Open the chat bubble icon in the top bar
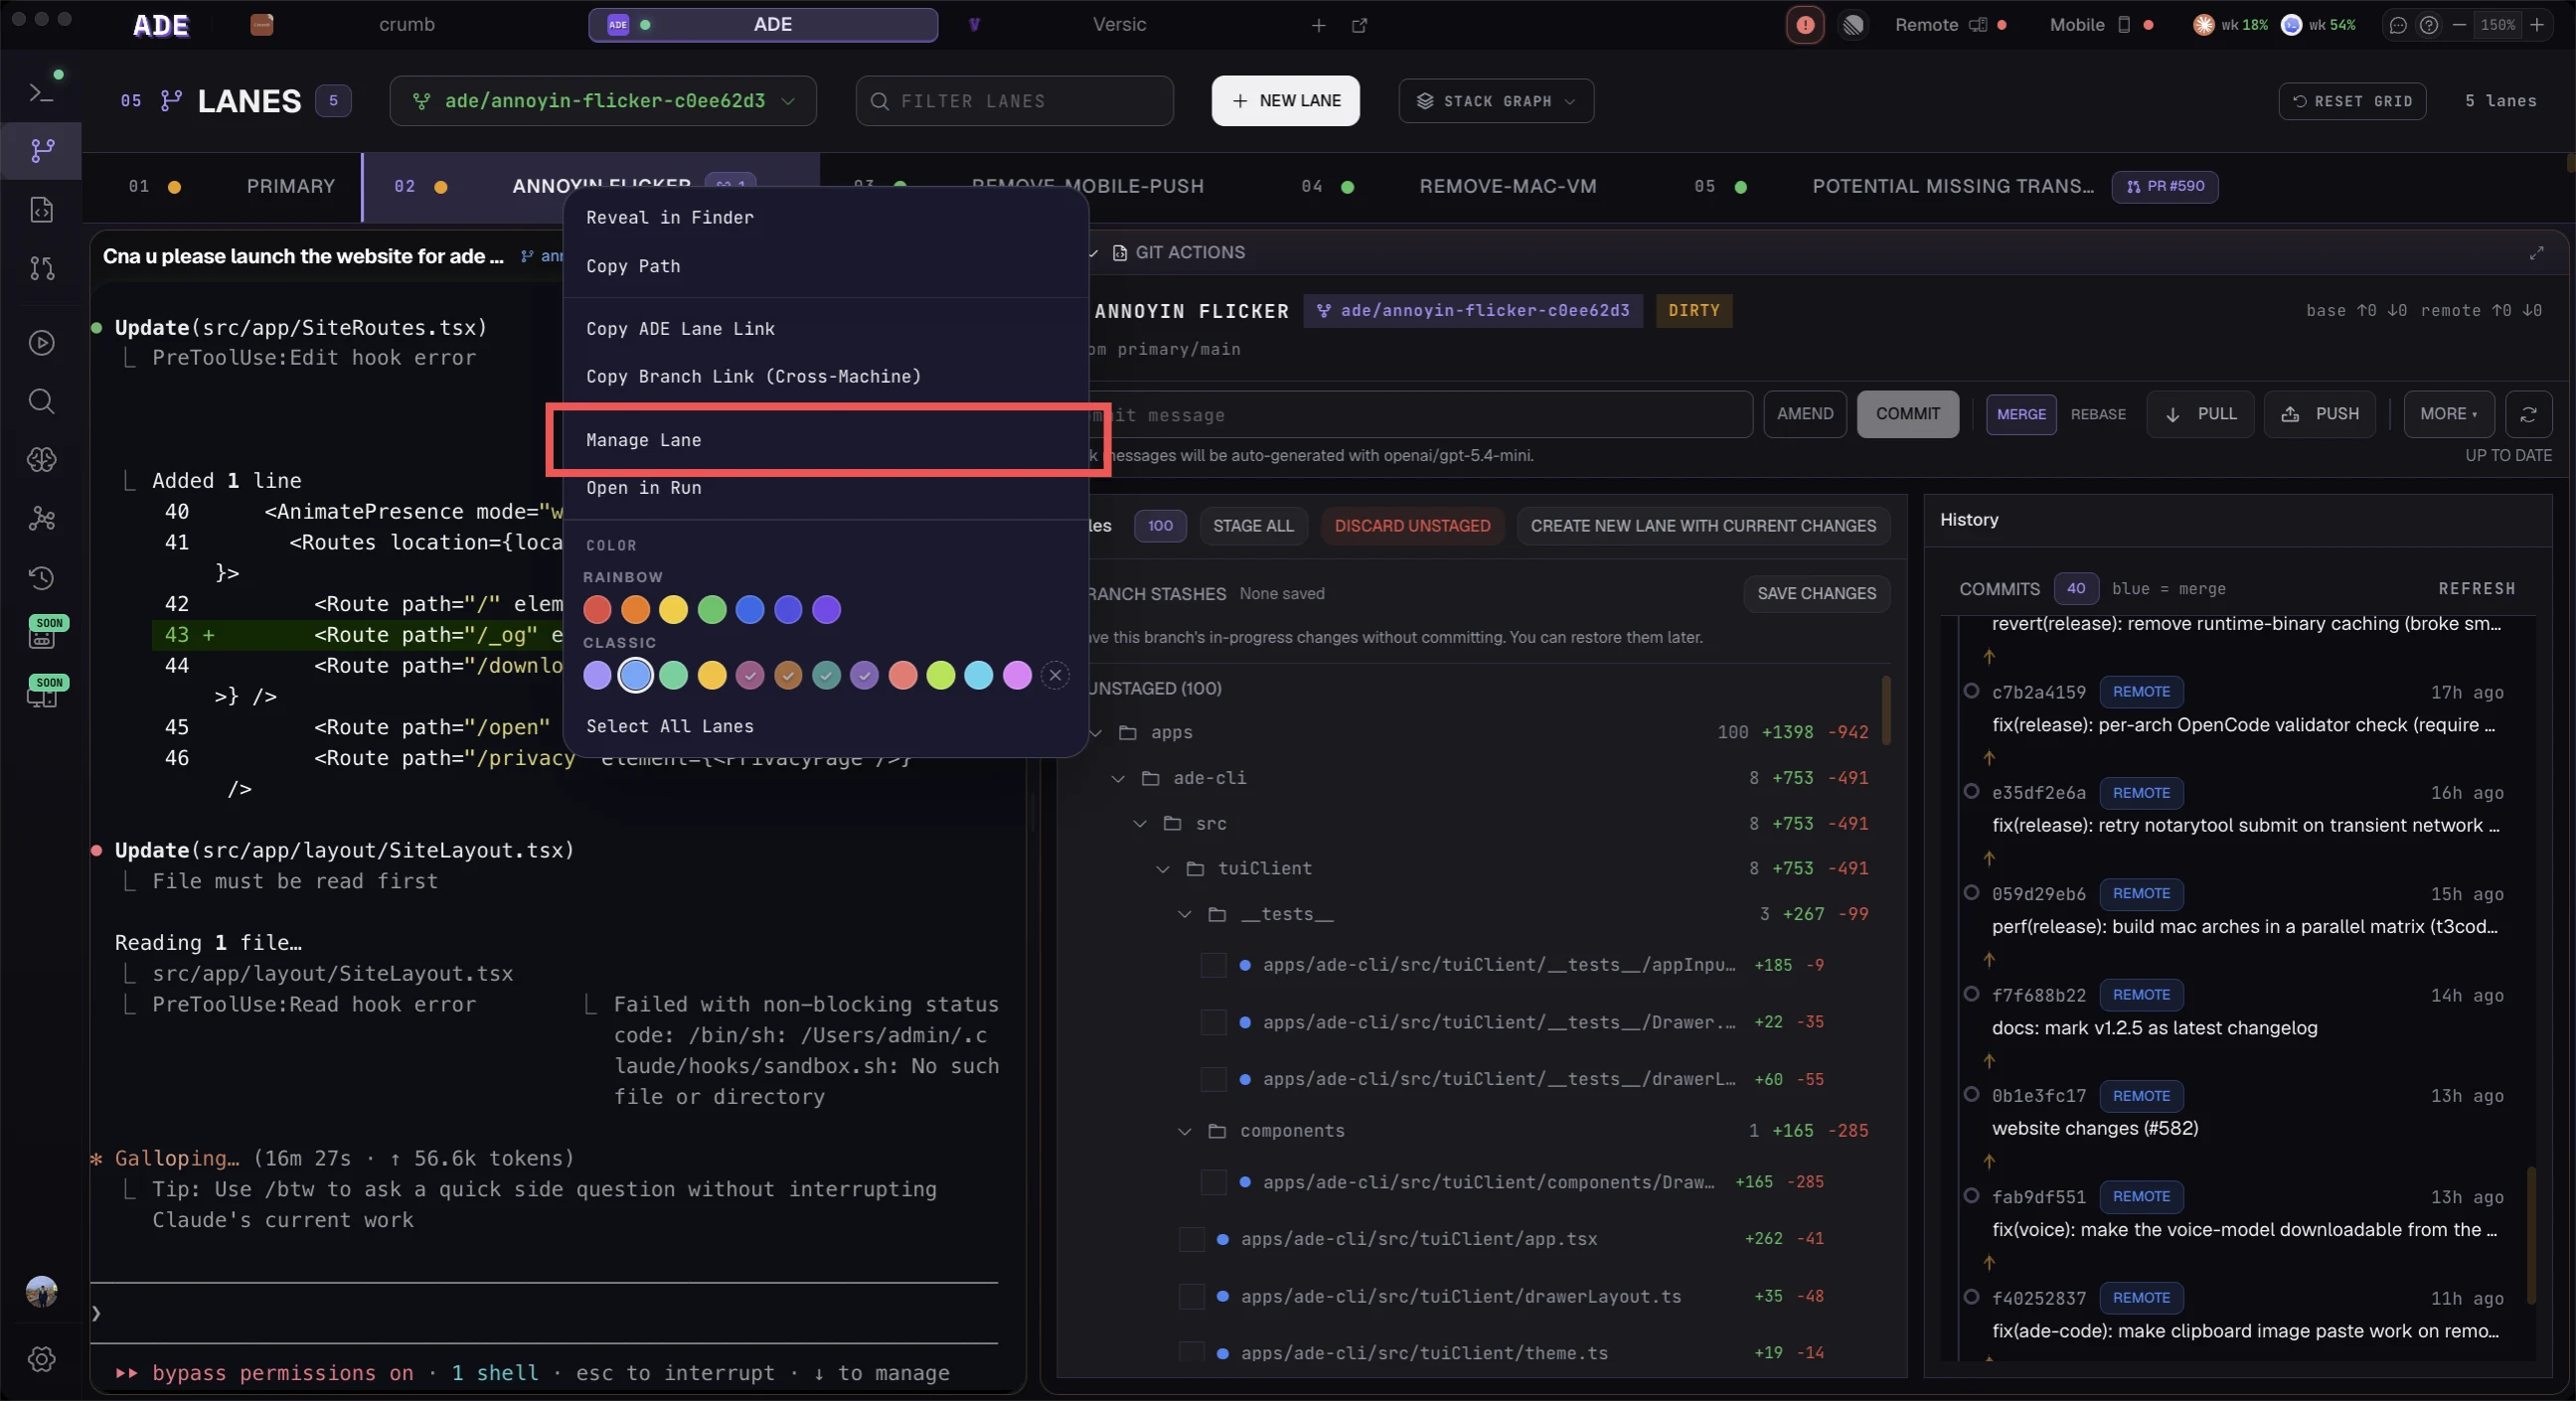This screenshot has width=2576, height=1401. coord(2397,25)
